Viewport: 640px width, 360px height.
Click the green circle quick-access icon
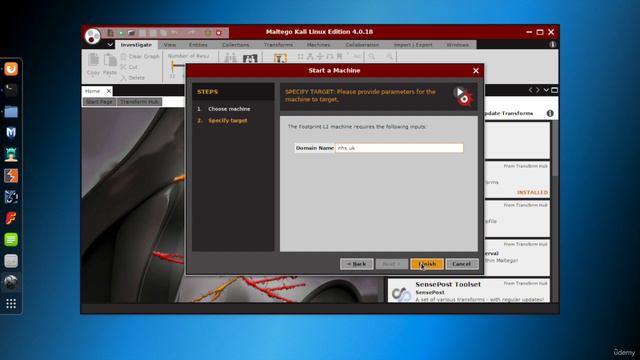pyautogui.click(x=121, y=33)
